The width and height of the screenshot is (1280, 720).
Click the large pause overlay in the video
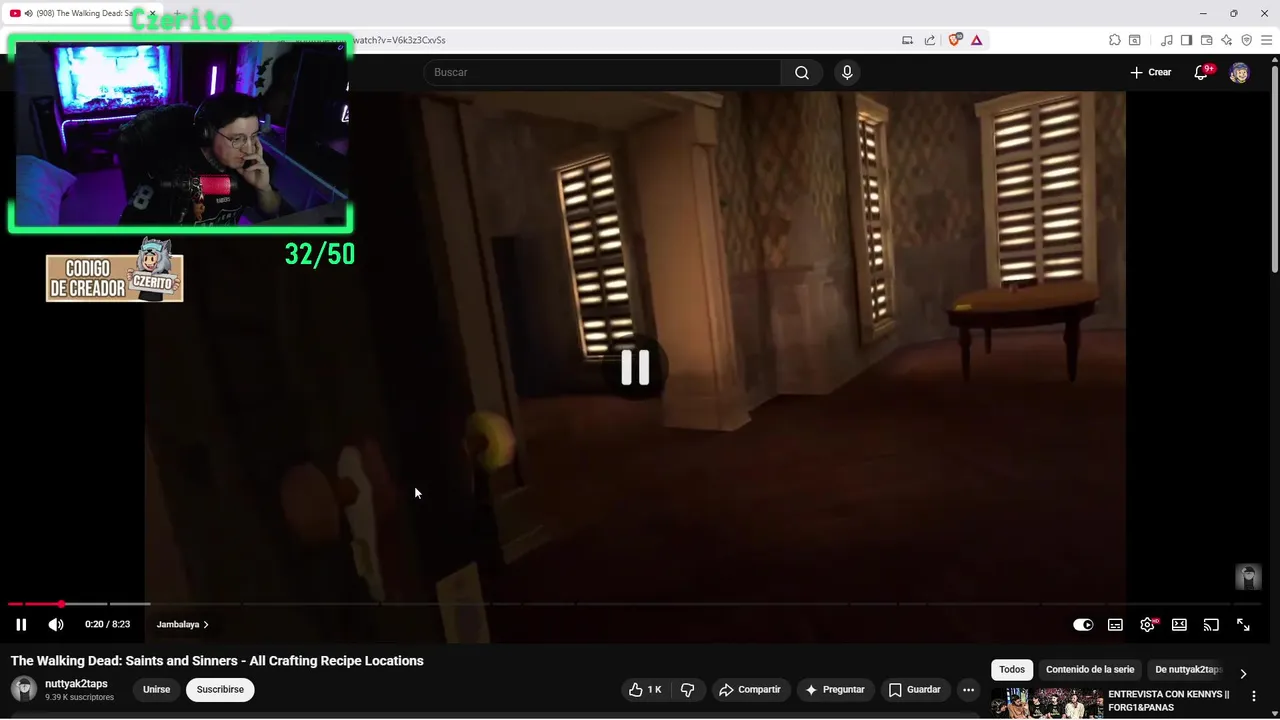click(635, 367)
